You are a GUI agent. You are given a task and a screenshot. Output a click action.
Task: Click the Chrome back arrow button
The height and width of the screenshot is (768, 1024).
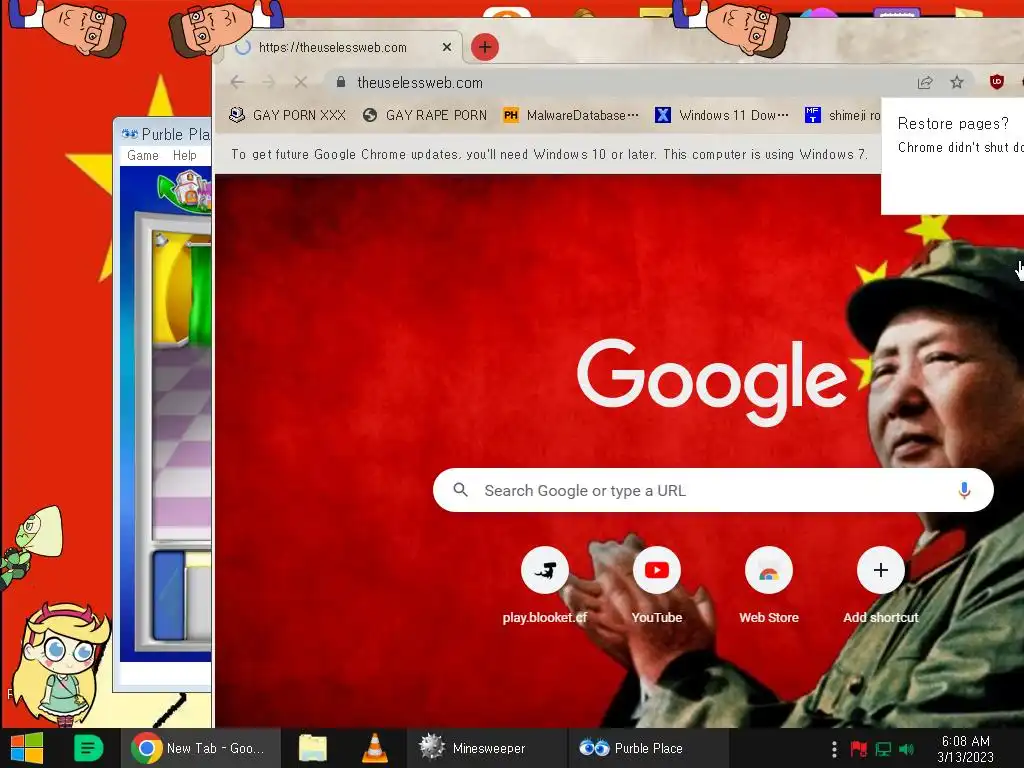[x=237, y=82]
